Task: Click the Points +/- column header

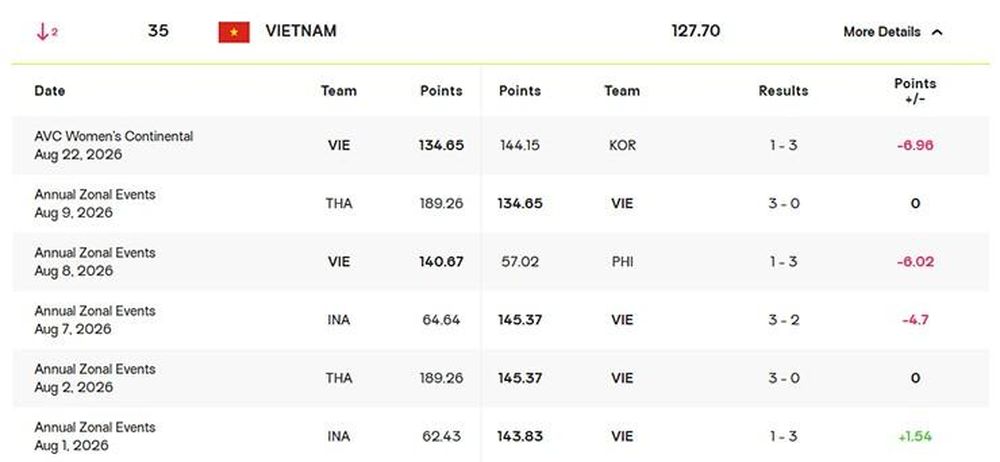Action: click(x=915, y=91)
